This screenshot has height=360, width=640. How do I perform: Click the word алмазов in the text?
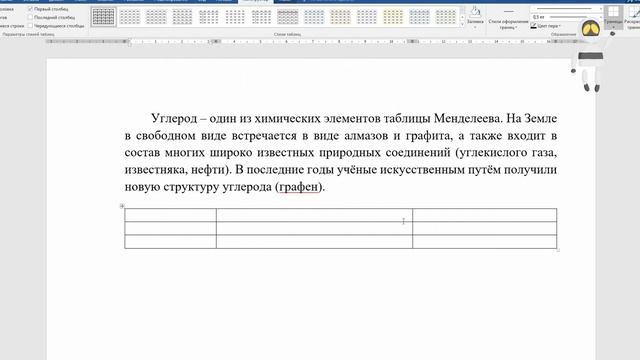tap(365, 136)
